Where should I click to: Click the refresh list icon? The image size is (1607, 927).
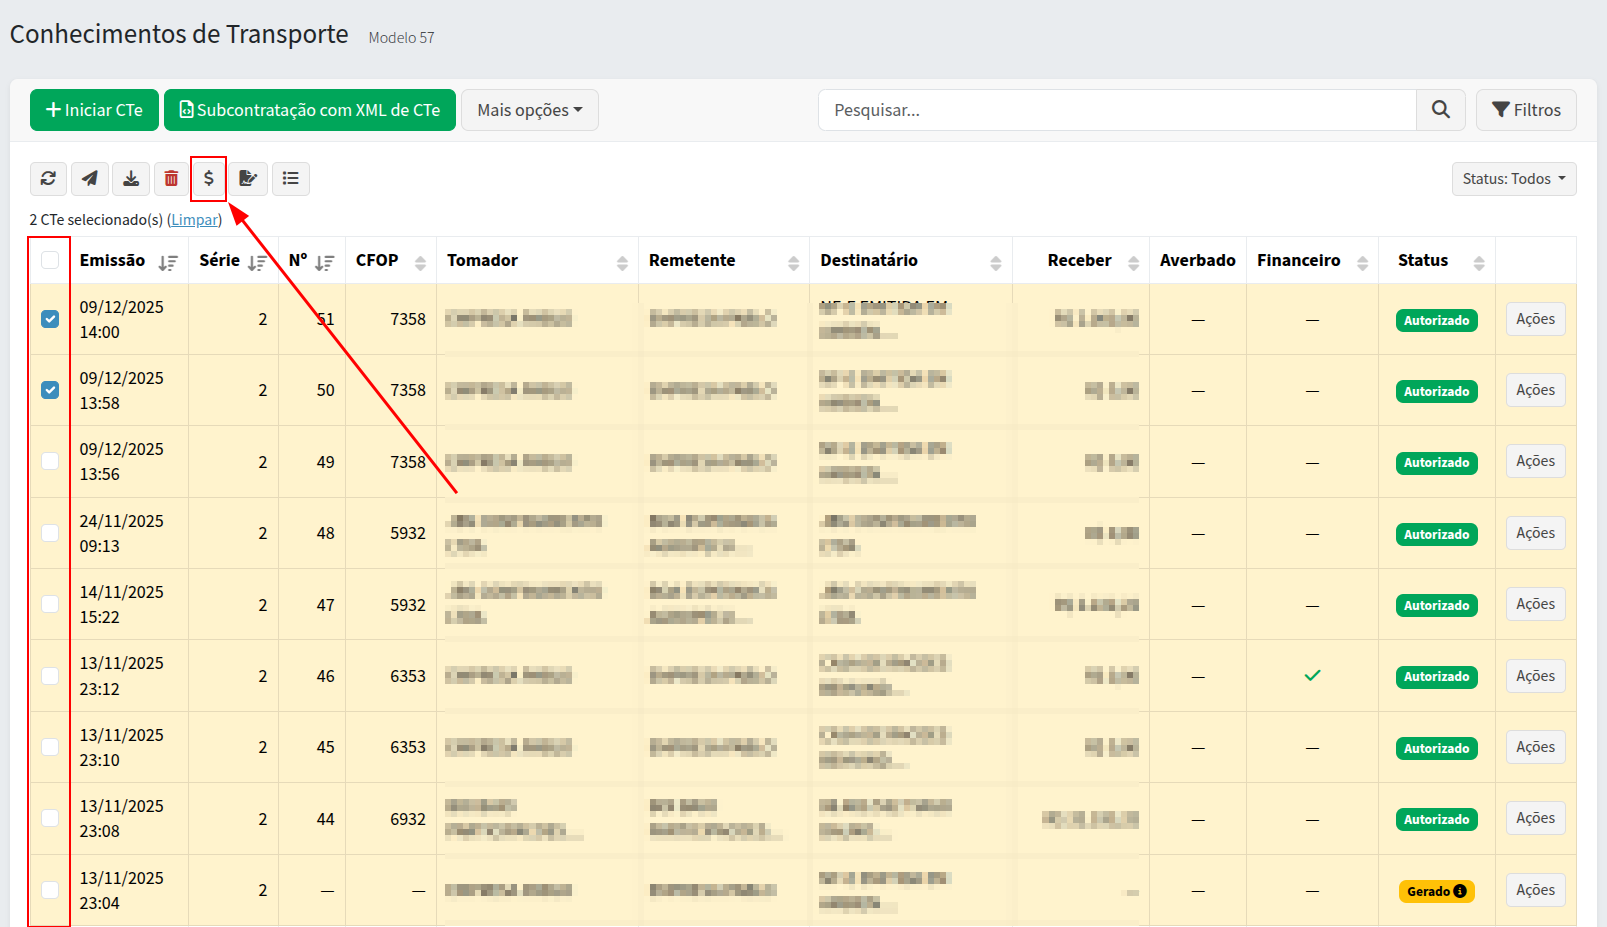(48, 179)
